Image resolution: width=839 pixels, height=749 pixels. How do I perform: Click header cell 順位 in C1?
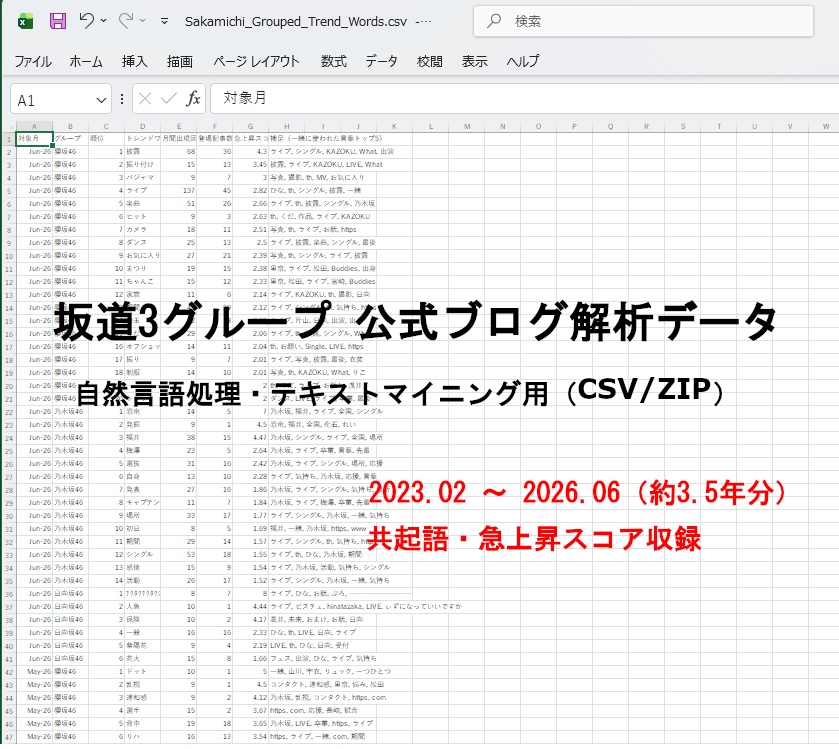106,139
